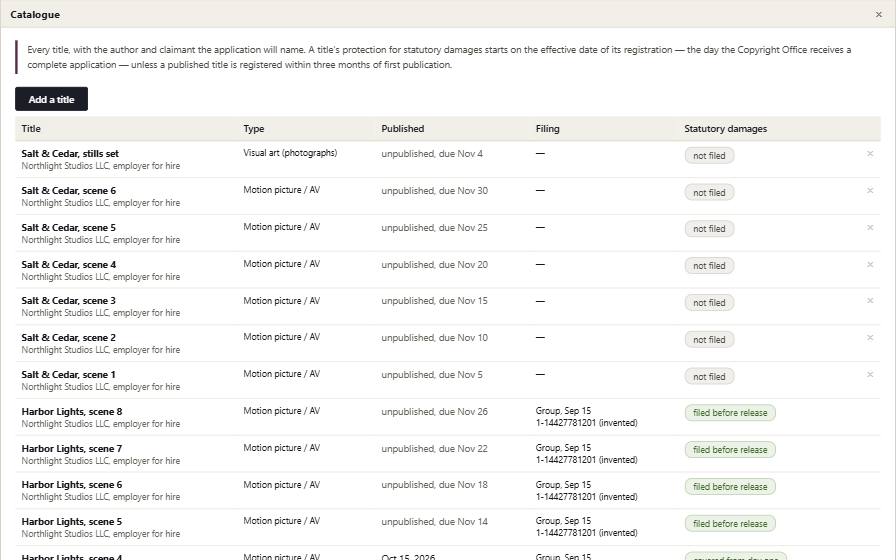The image size is (896, 560).
Task: Select the 'unpublished, due Nov 20' cell
Action: pos(435,265)
